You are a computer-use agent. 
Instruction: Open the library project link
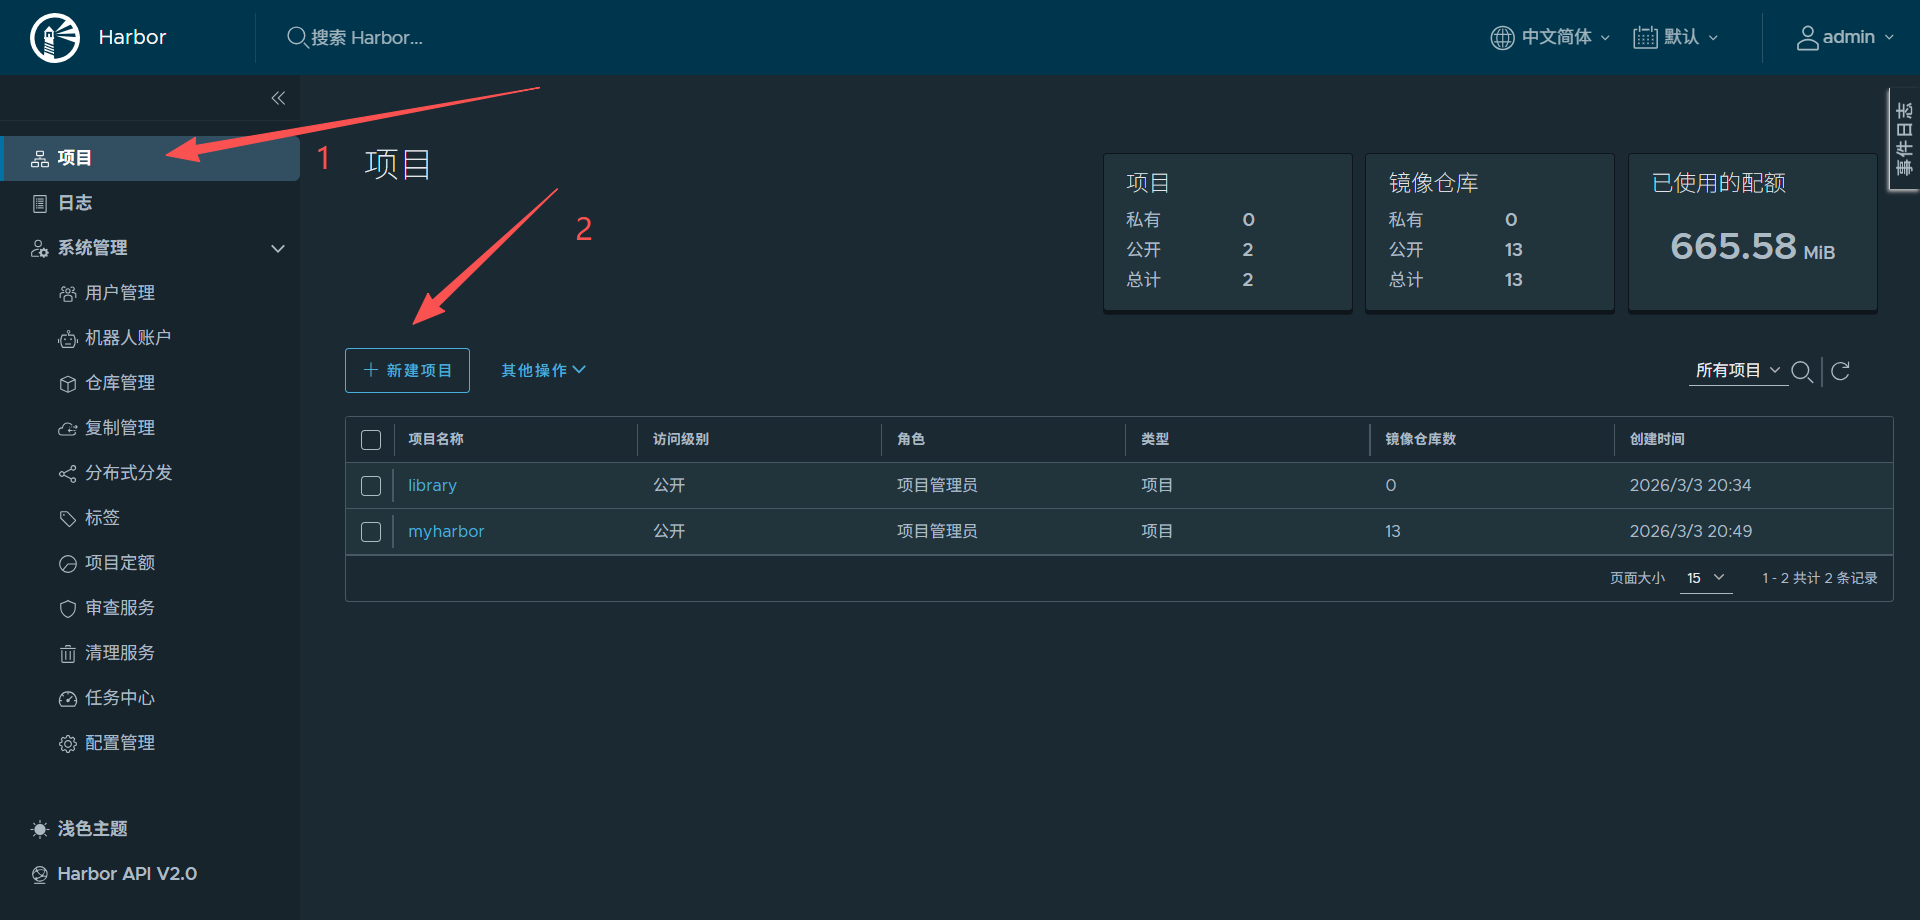coord(432,485)
